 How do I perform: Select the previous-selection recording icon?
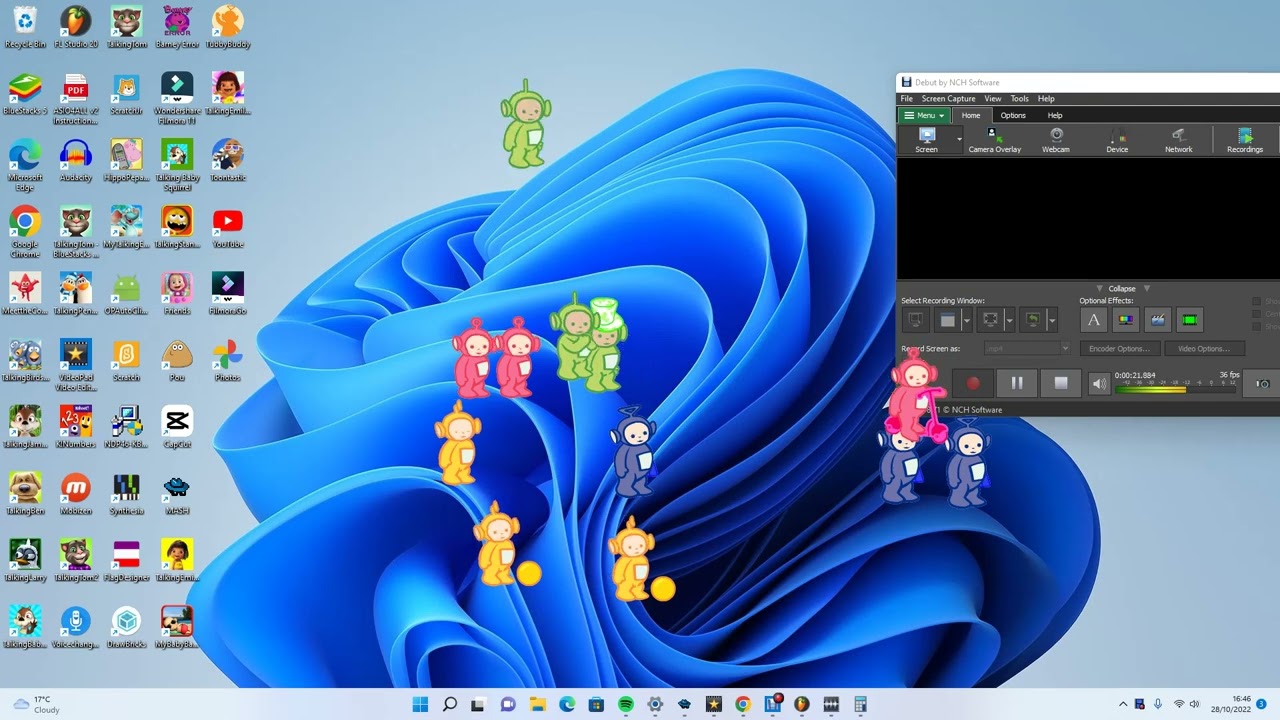[x=1033, y=320]
